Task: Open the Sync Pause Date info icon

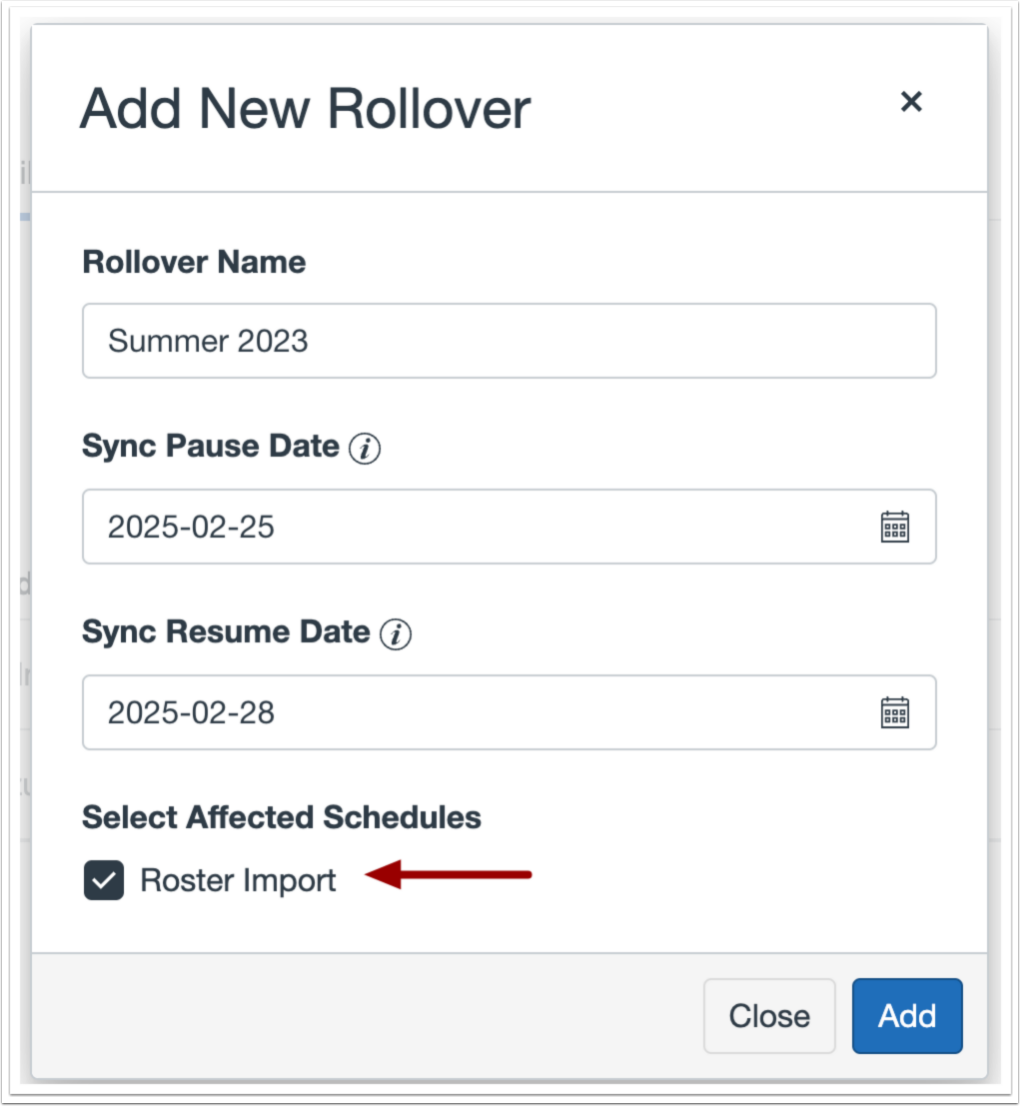Action: point(364,449)
